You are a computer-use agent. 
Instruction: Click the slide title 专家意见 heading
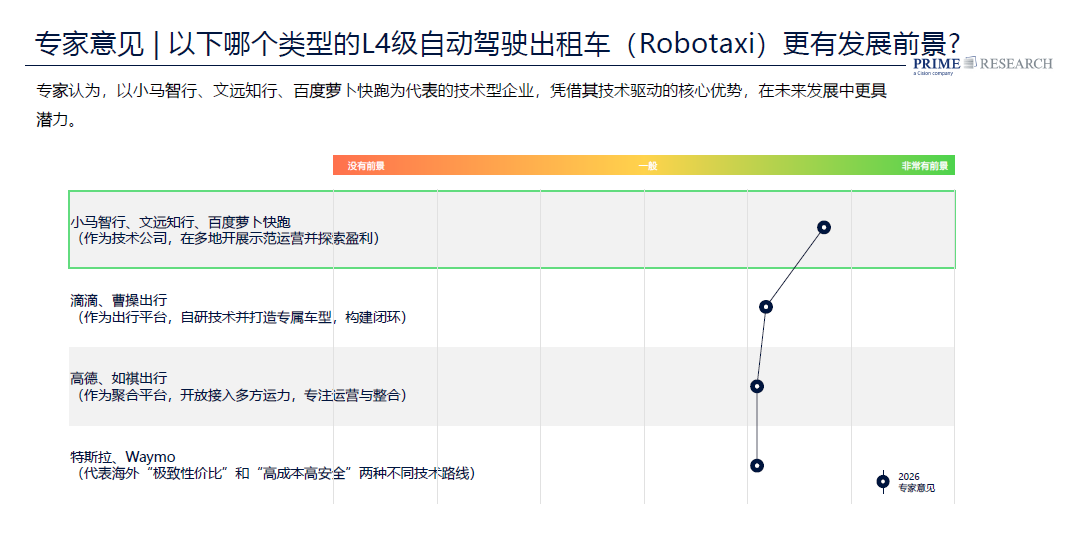click(497, 43)
